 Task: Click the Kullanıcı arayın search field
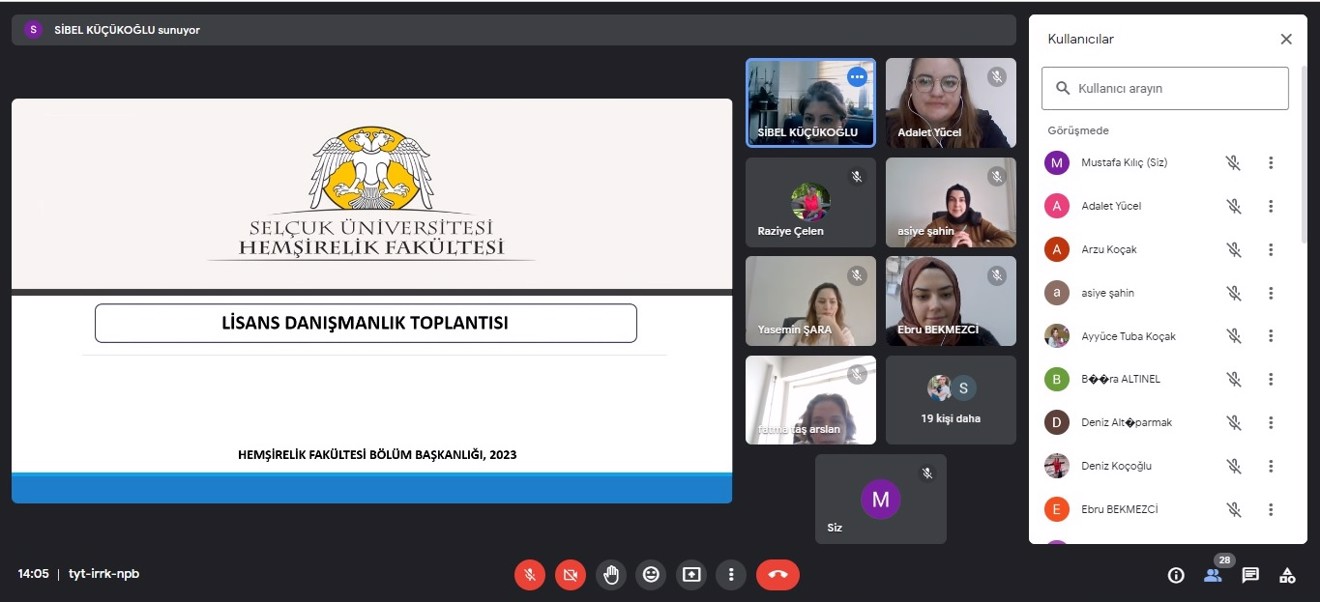coord(1165,88)
